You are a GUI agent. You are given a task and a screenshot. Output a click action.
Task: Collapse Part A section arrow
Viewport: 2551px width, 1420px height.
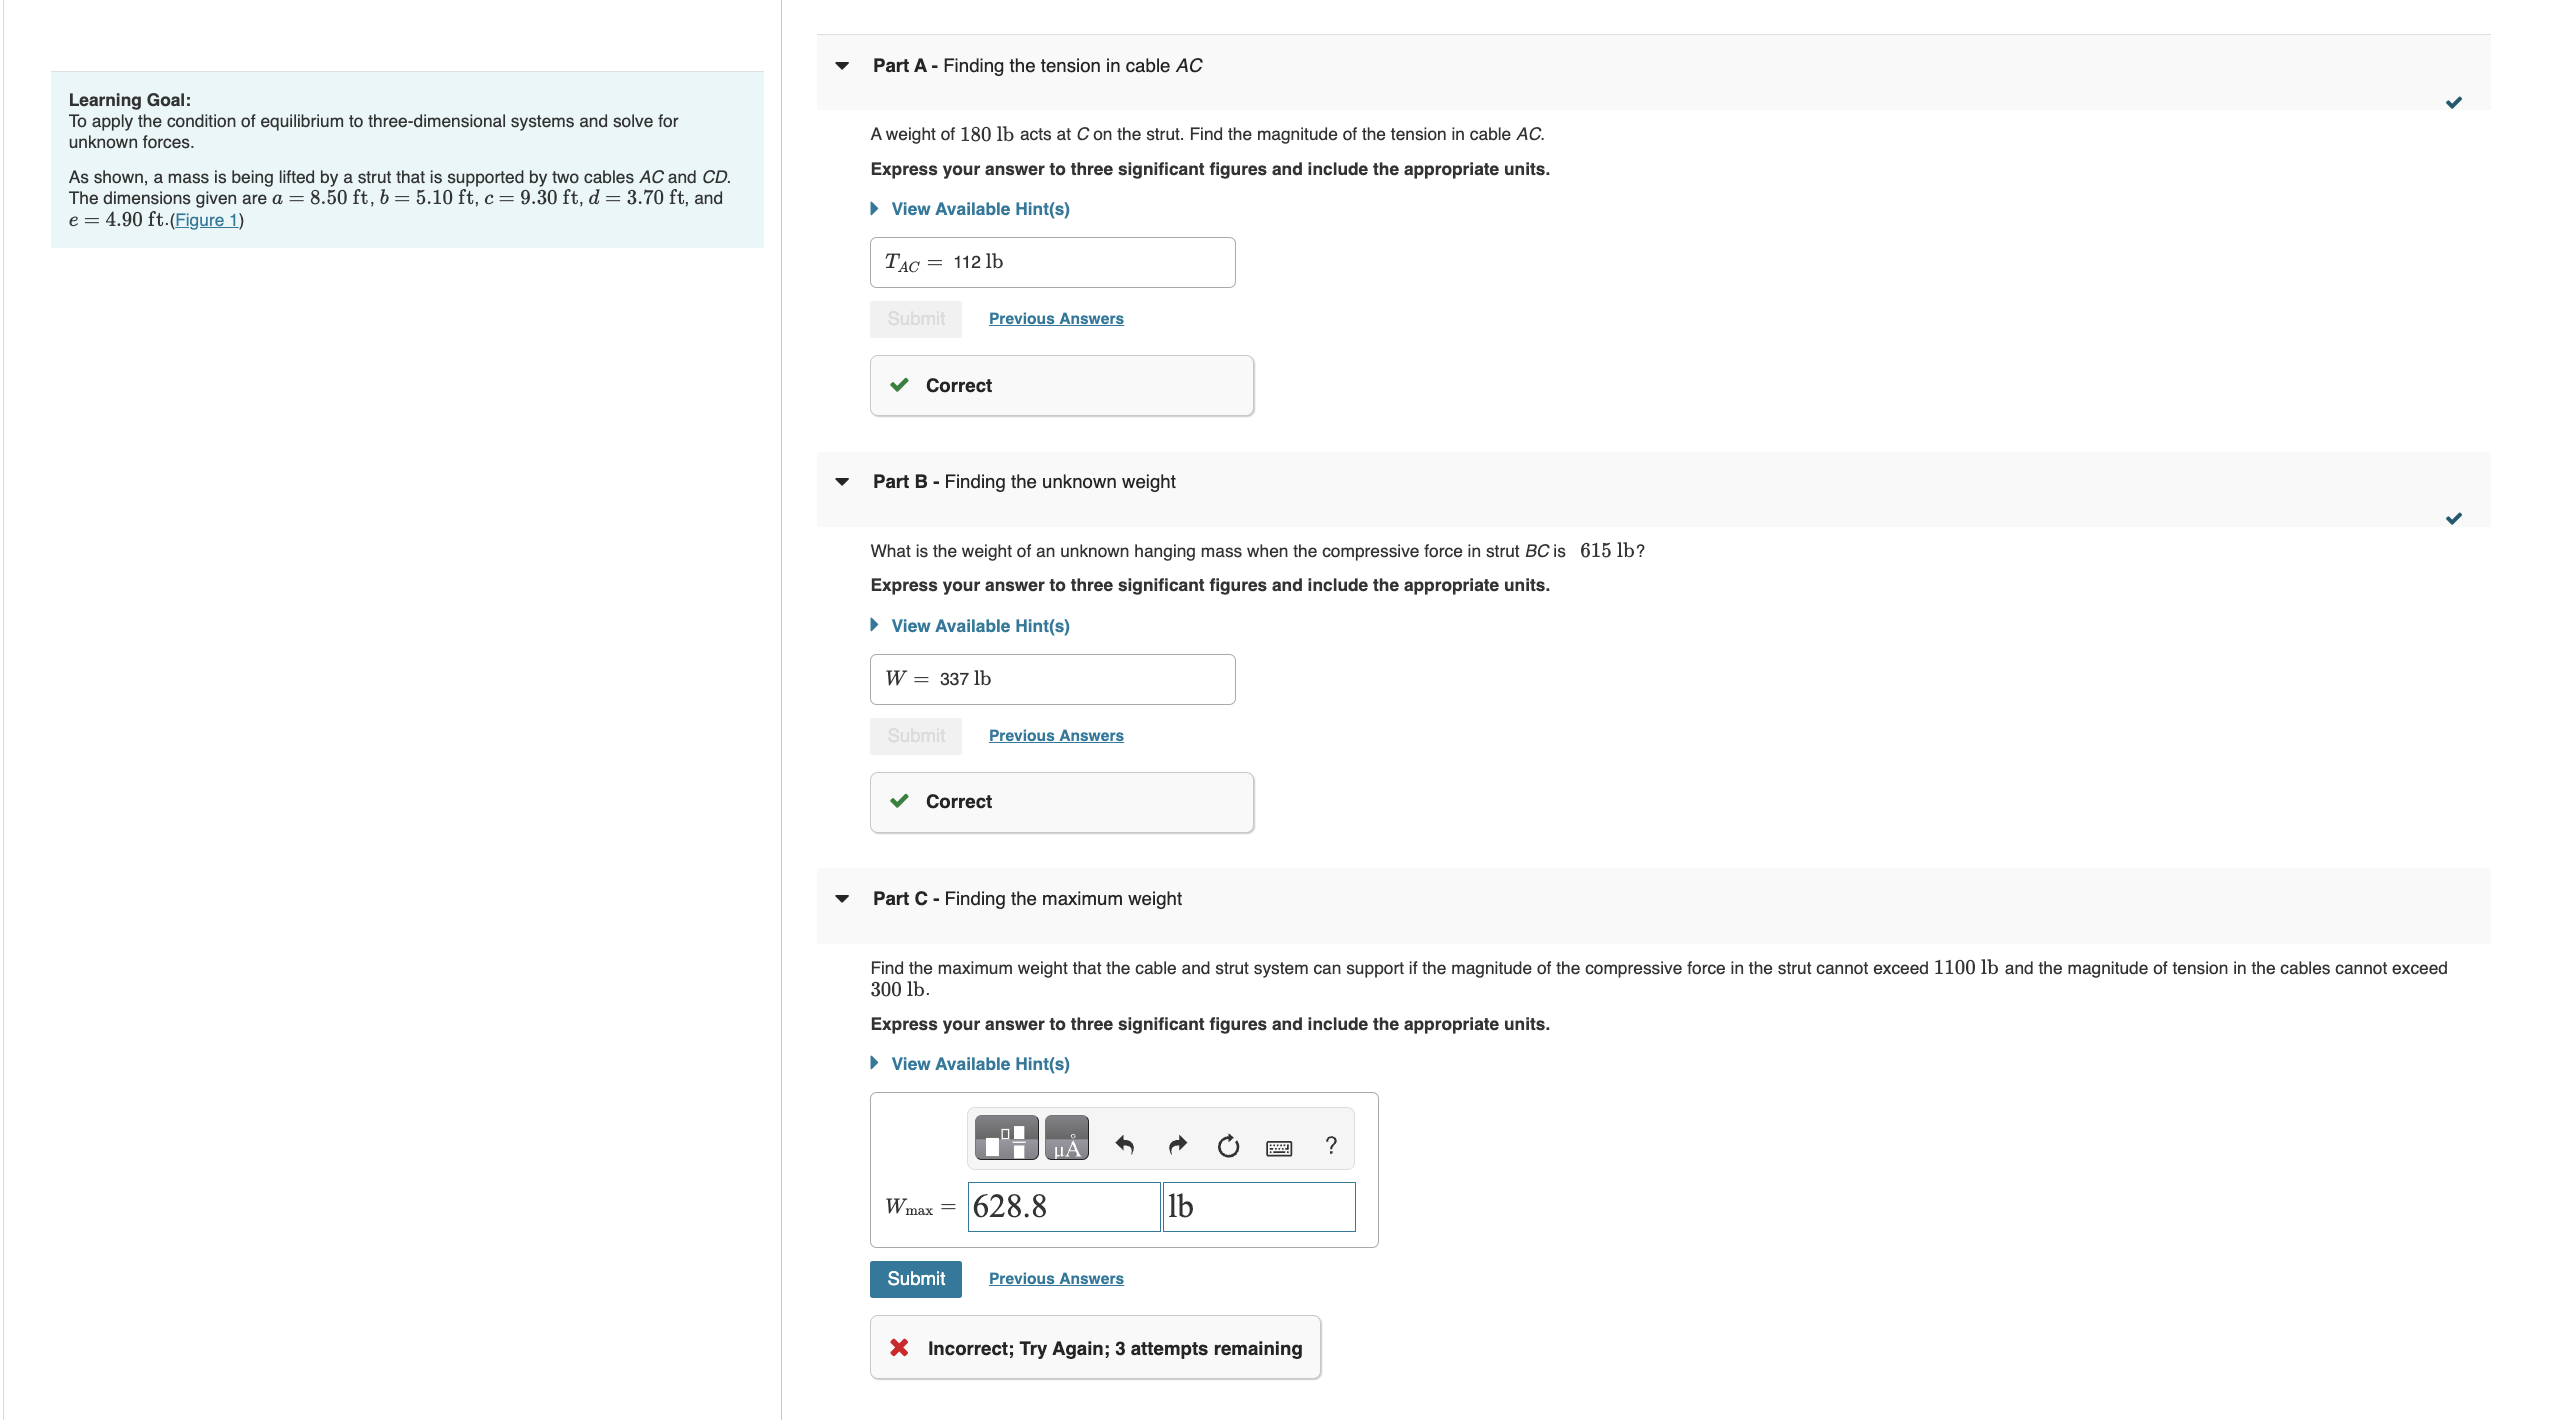[x=842, y=66]
